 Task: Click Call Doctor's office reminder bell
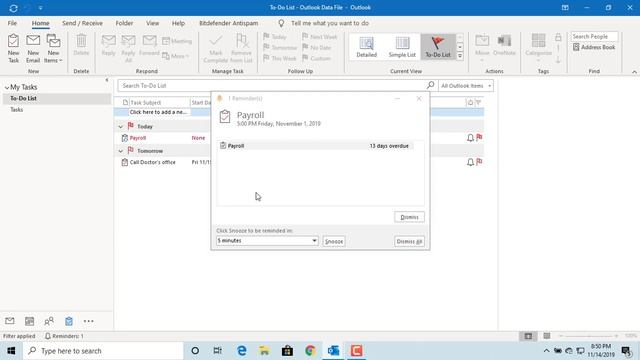(470, 162)
